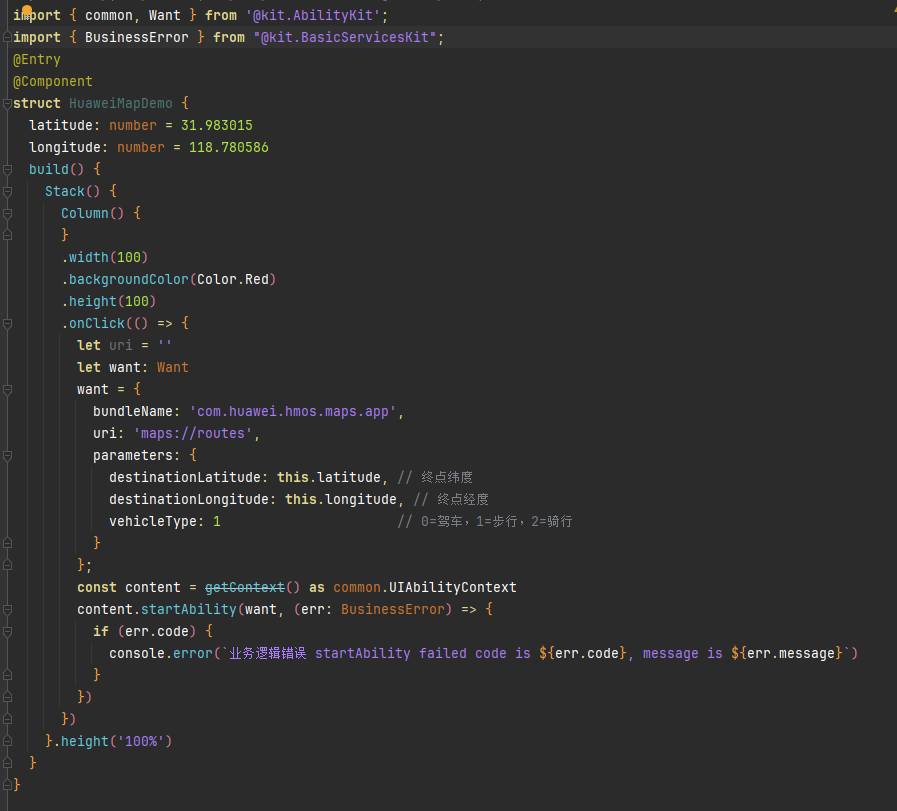Click the HuaweiMapDemo struct name

pyautogui.click(x=120, y=104)
